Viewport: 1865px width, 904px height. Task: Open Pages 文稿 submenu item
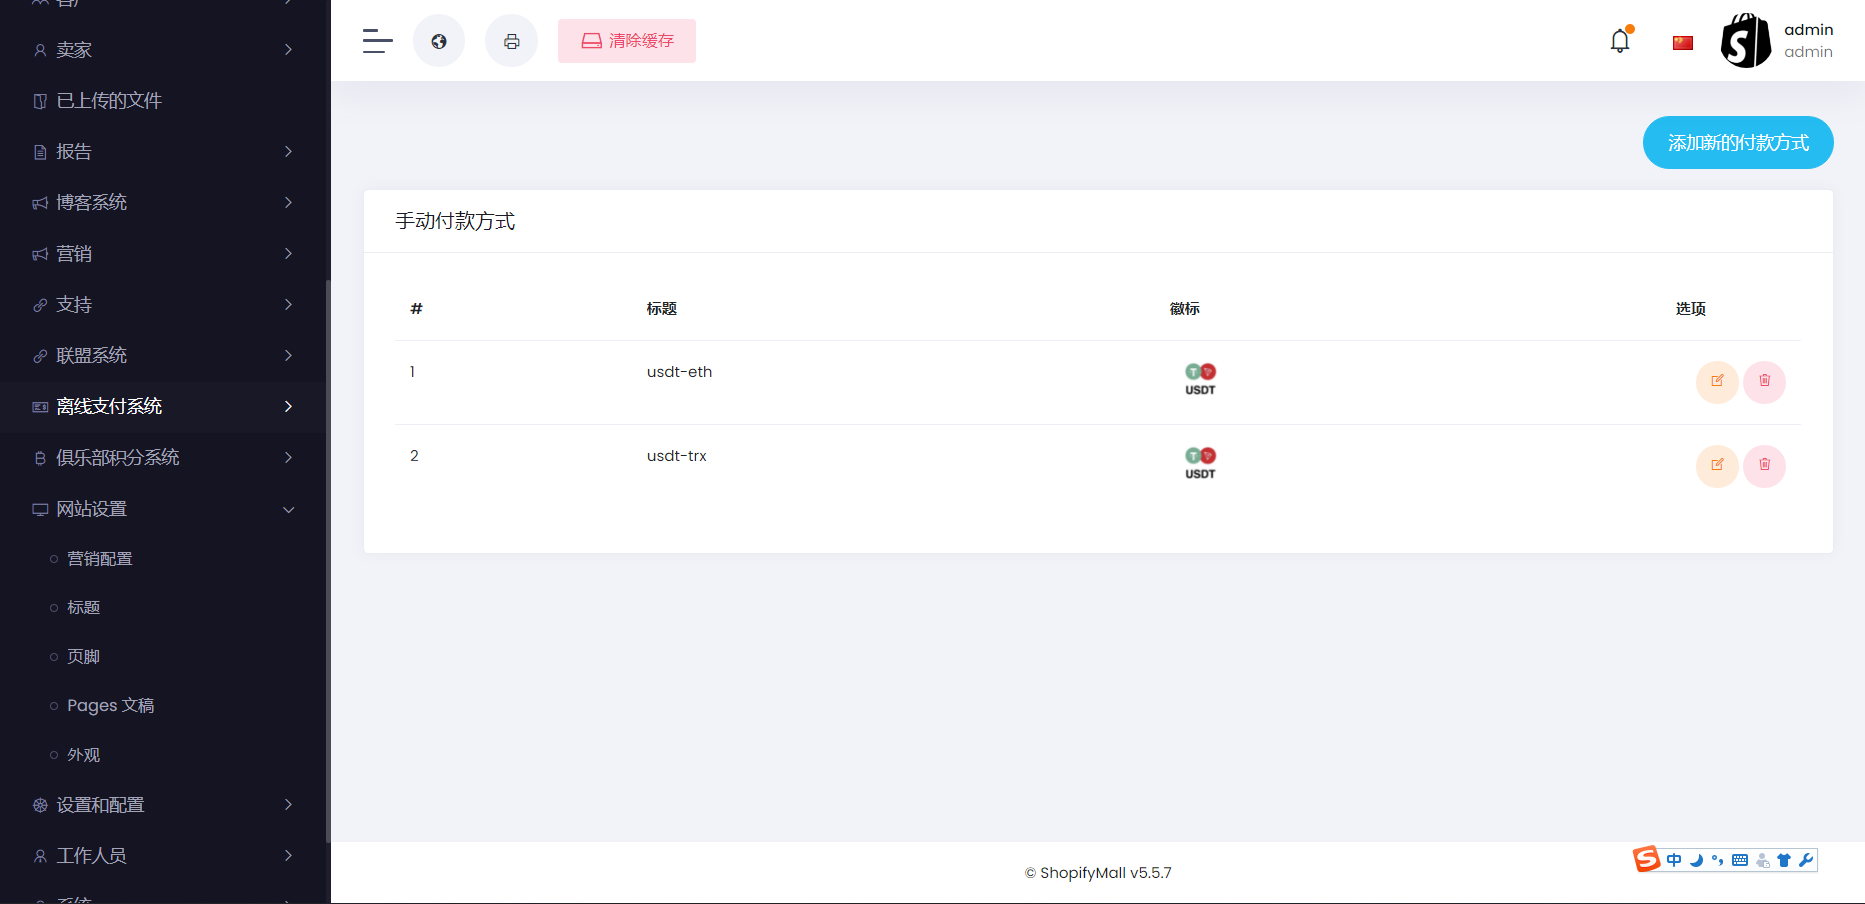click(x=111, y=706)
